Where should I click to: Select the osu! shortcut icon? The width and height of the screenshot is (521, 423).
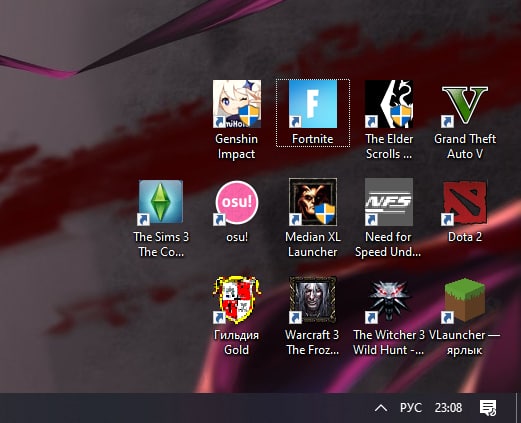point(237,202)
